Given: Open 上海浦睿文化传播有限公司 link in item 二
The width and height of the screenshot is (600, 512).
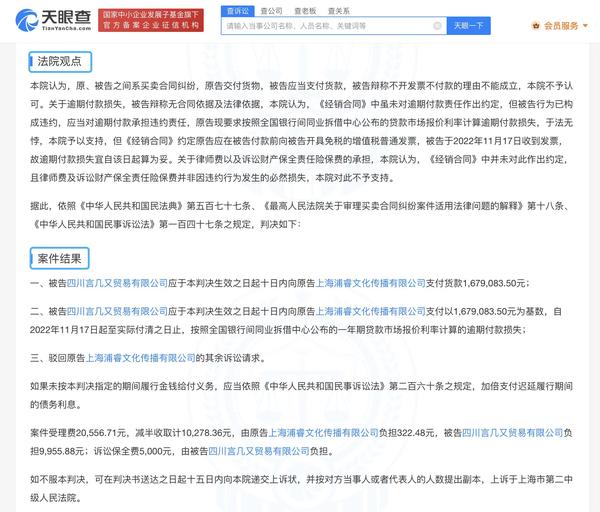Looking at the screenshot, I should [370, 311].
